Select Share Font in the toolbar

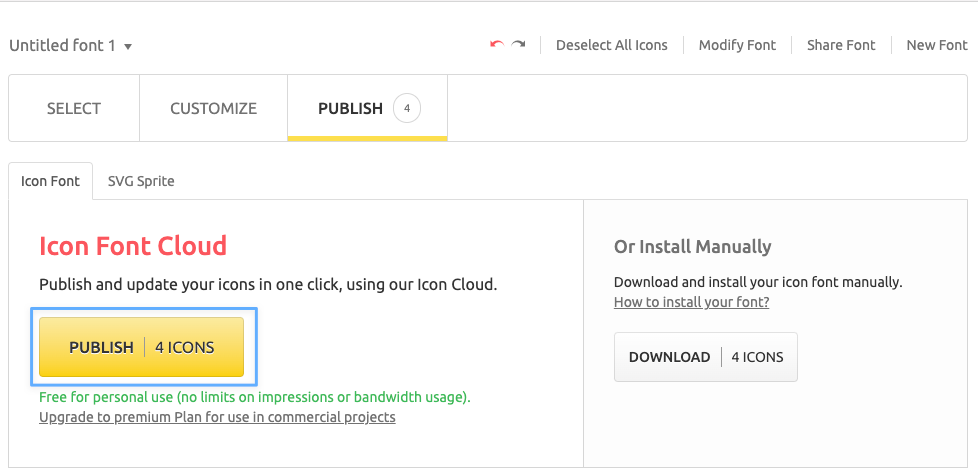point(841,45)
